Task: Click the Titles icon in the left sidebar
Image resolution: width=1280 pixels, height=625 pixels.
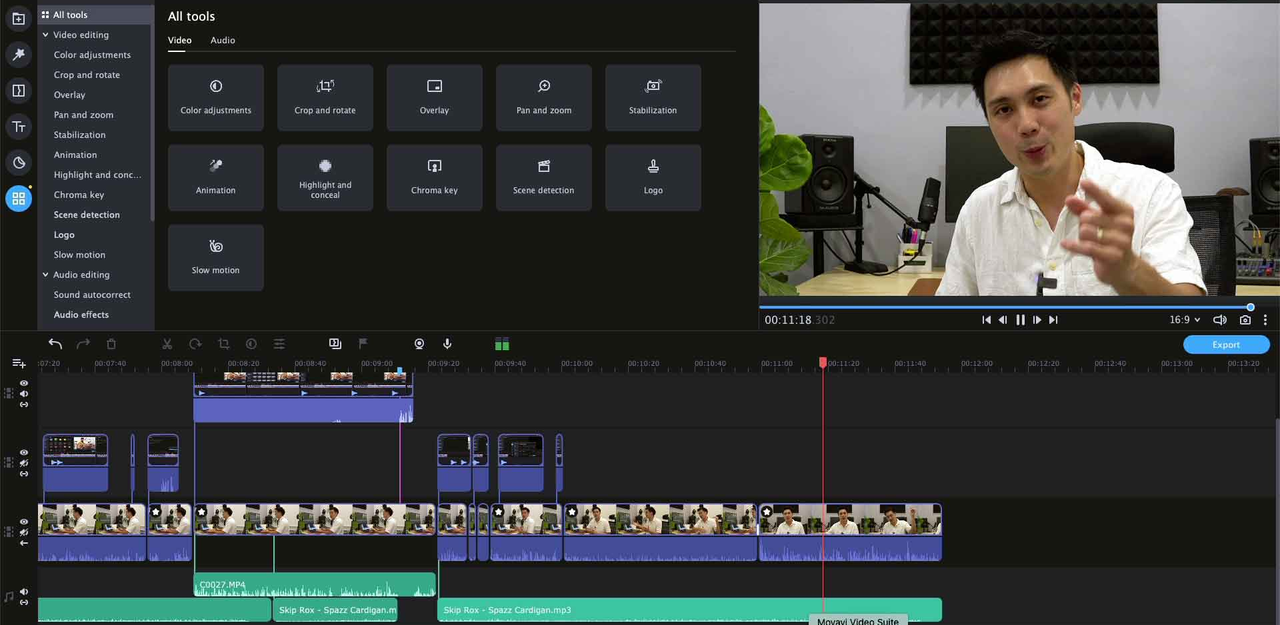Action: click(x=18, y=126)
